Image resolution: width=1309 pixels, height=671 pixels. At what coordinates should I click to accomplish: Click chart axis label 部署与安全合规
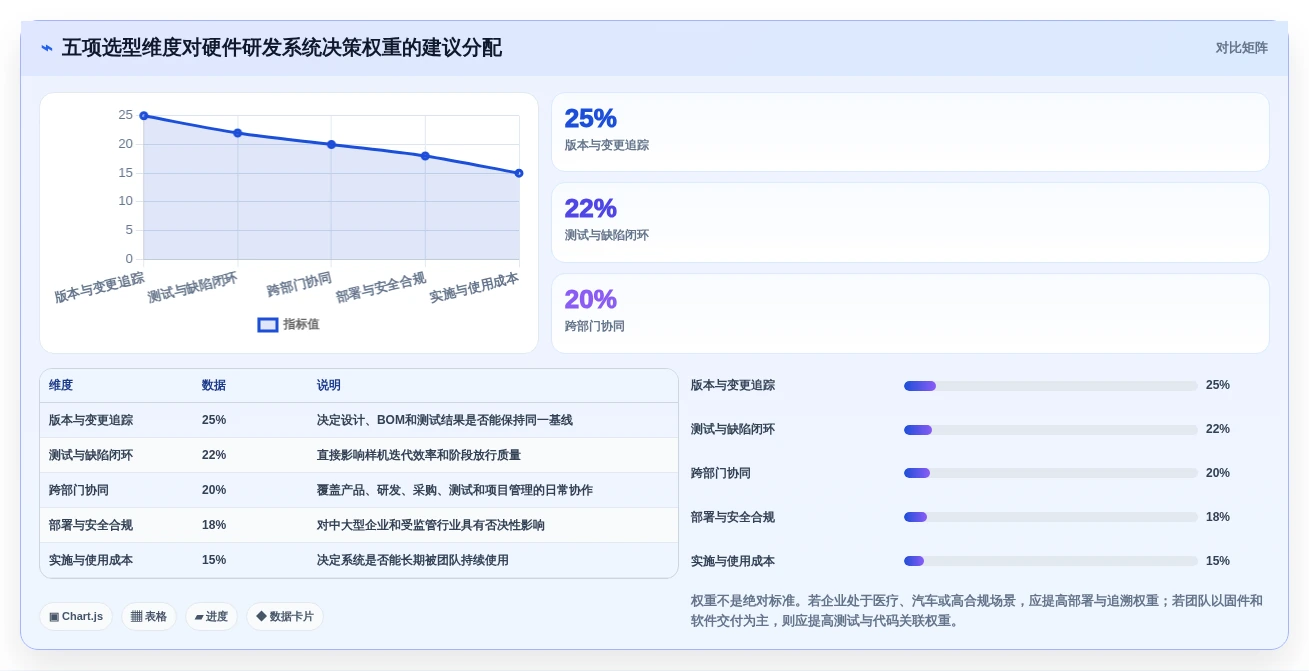pos(381,287)
